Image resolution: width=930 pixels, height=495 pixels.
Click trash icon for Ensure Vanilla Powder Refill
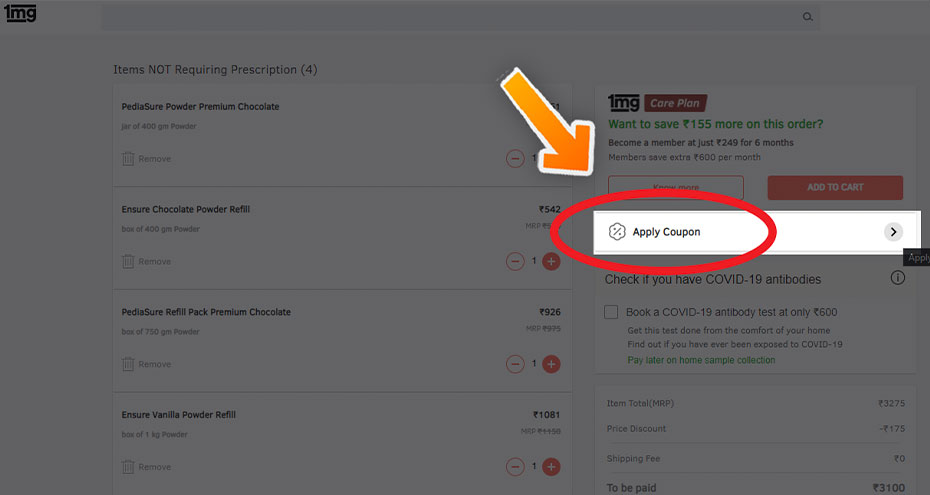[x=128, y=467]
